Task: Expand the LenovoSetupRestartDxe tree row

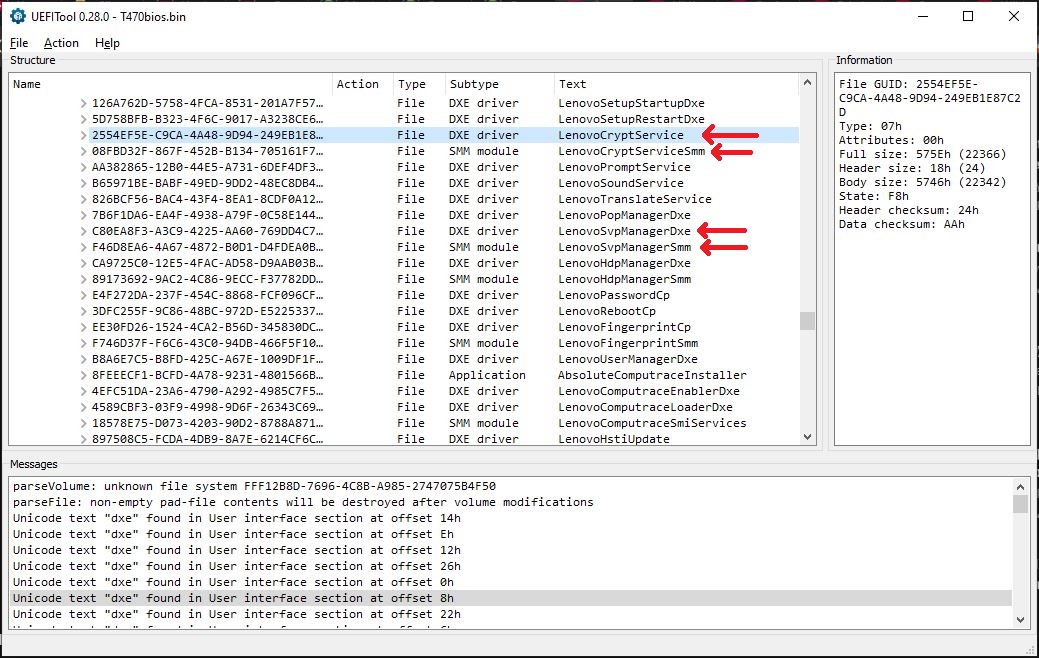Action: click(x=83, y=119)
